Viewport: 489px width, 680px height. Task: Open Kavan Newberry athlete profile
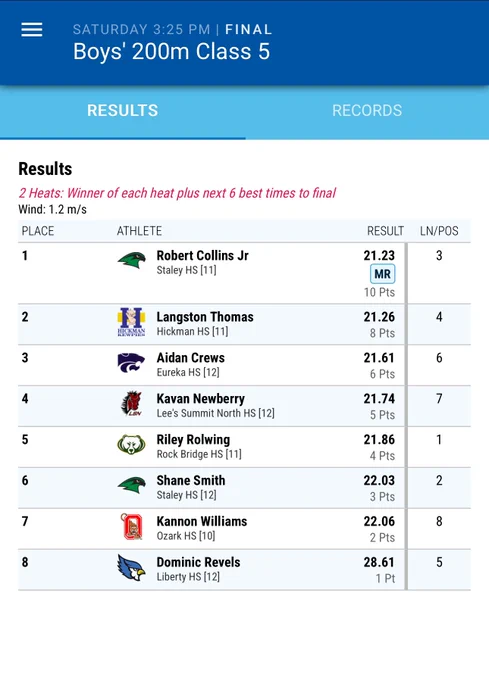(201, 399)
